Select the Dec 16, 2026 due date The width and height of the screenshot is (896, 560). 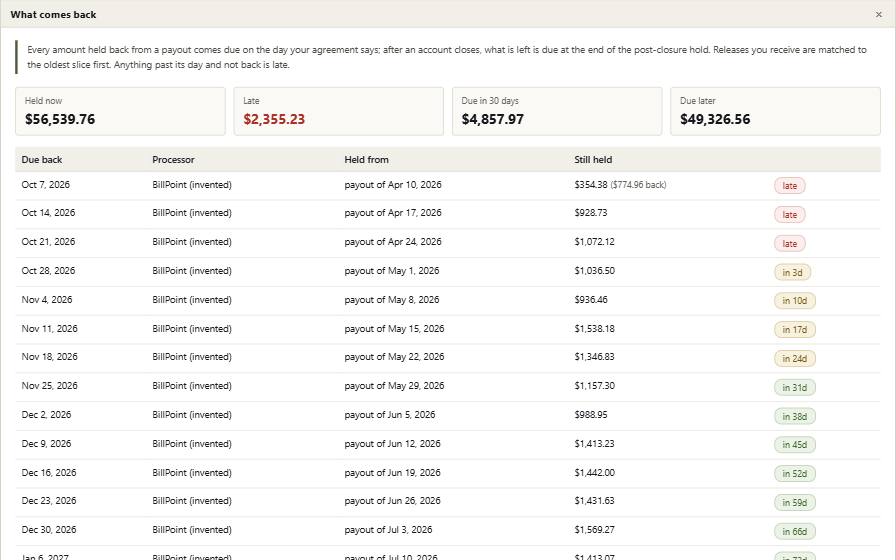click(49, 473)
